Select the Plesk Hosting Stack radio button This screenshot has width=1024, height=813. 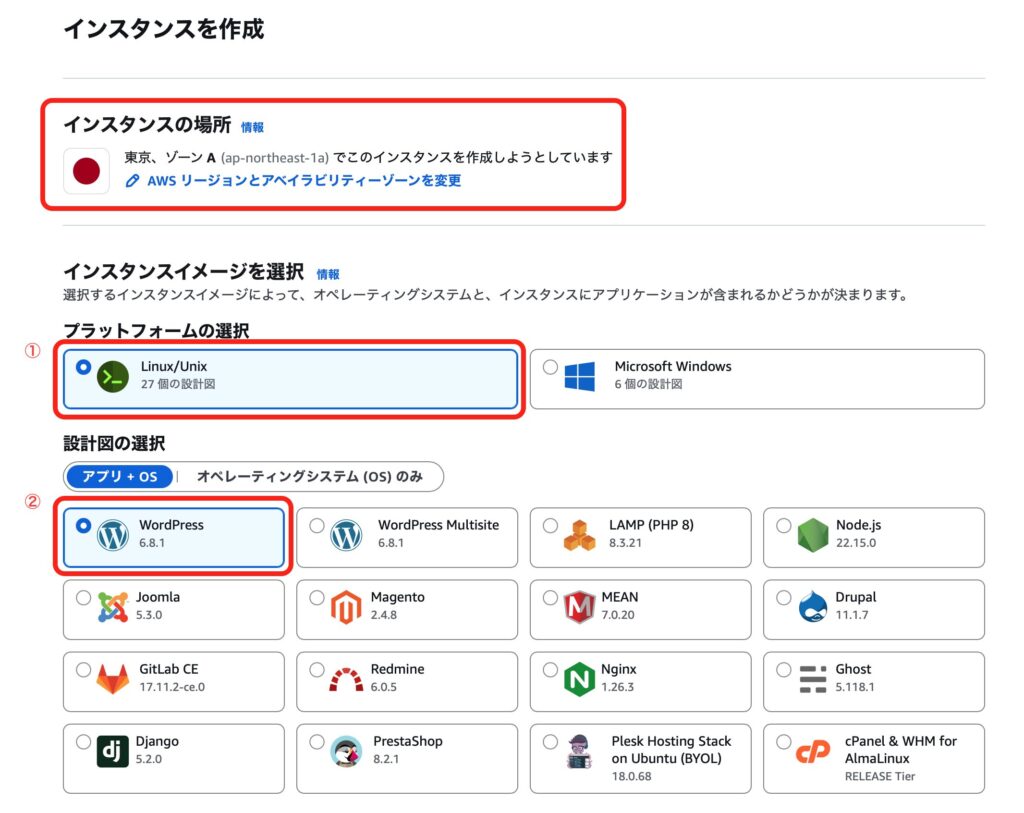[x=551, y=742]
